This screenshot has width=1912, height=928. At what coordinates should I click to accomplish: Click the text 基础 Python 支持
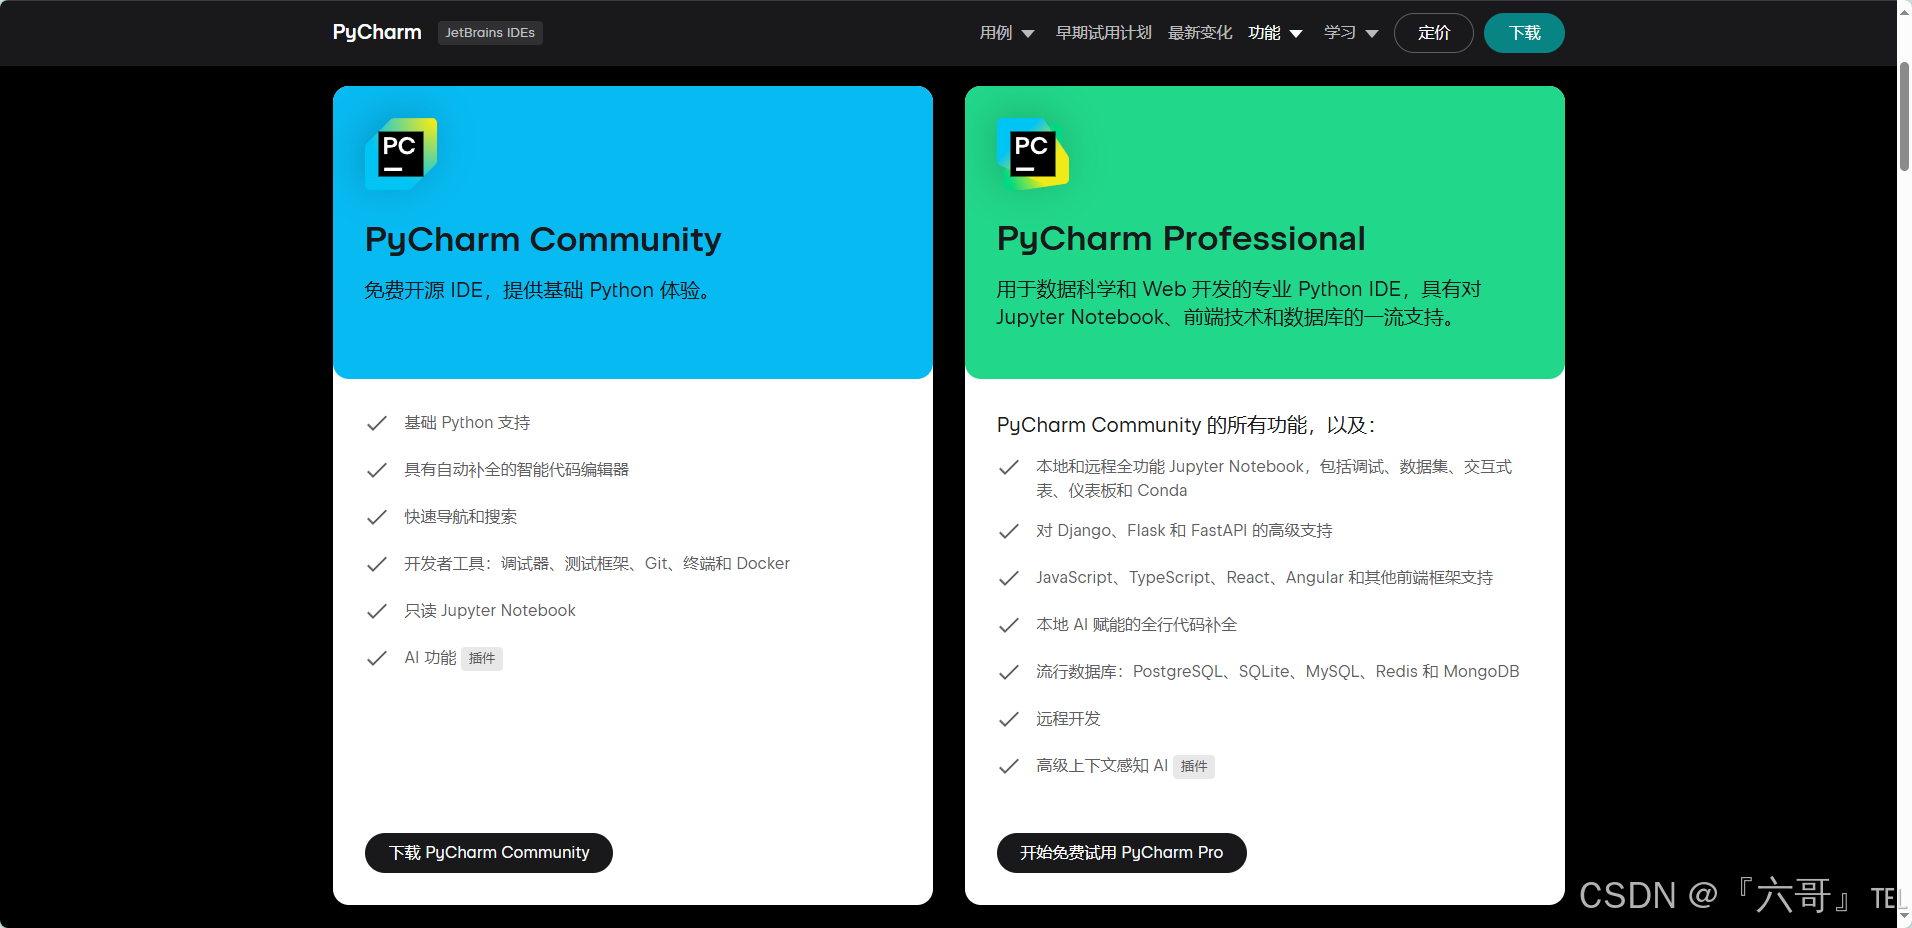pyautogui.click(x=467, y=423)
